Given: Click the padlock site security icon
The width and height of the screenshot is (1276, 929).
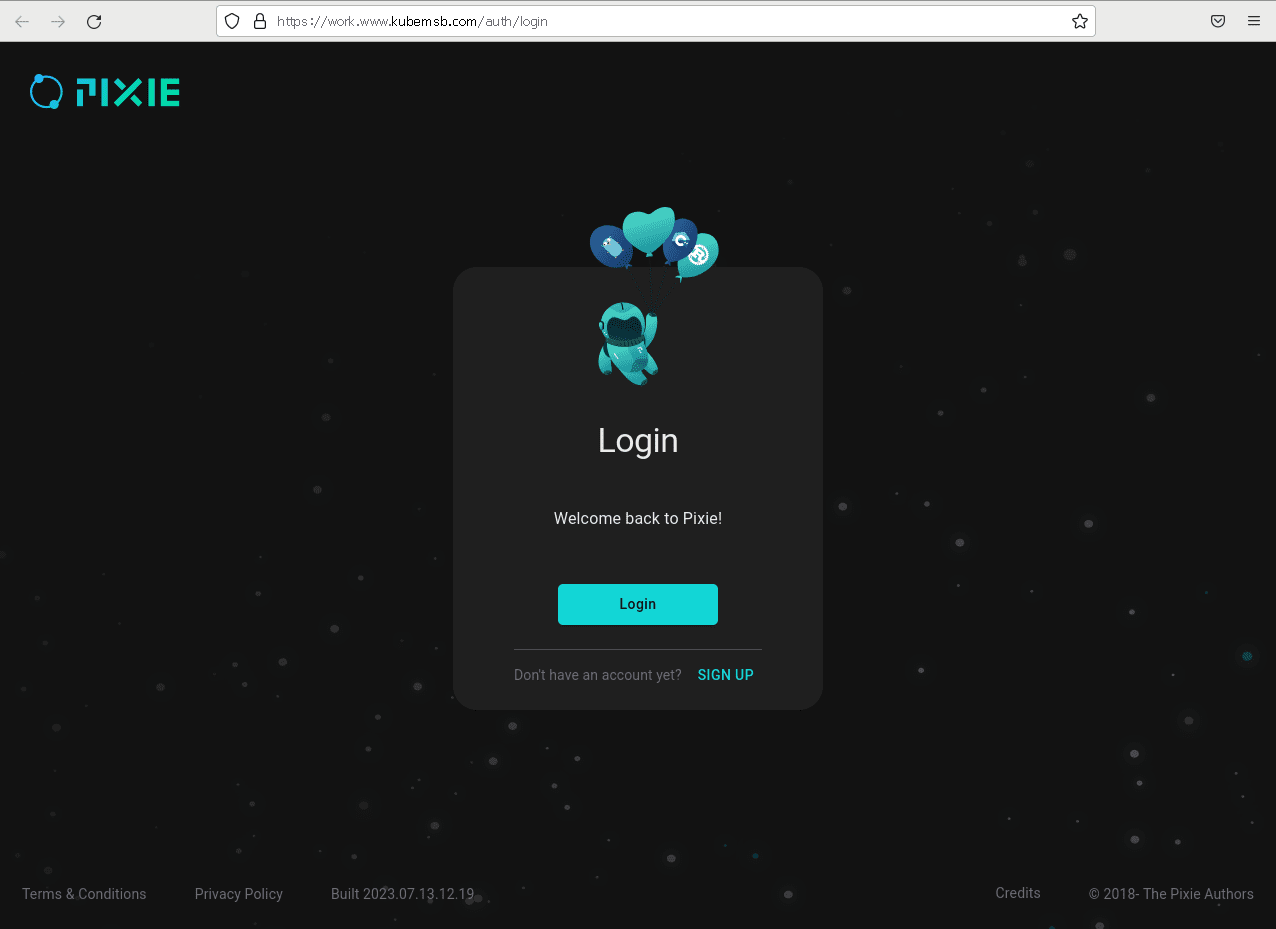Looking at the screenshot, I should [x=259, y=21].
